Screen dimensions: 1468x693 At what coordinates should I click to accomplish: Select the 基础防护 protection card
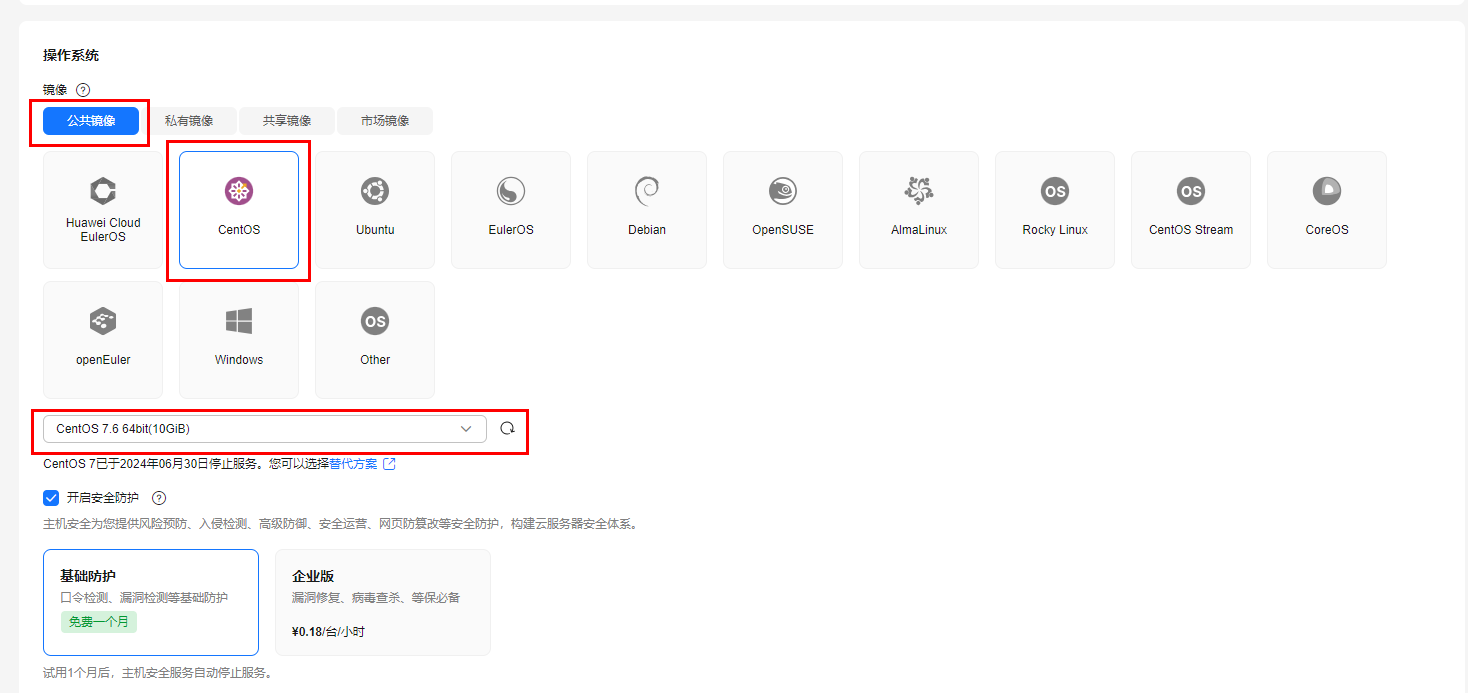[x=151, y=602]
